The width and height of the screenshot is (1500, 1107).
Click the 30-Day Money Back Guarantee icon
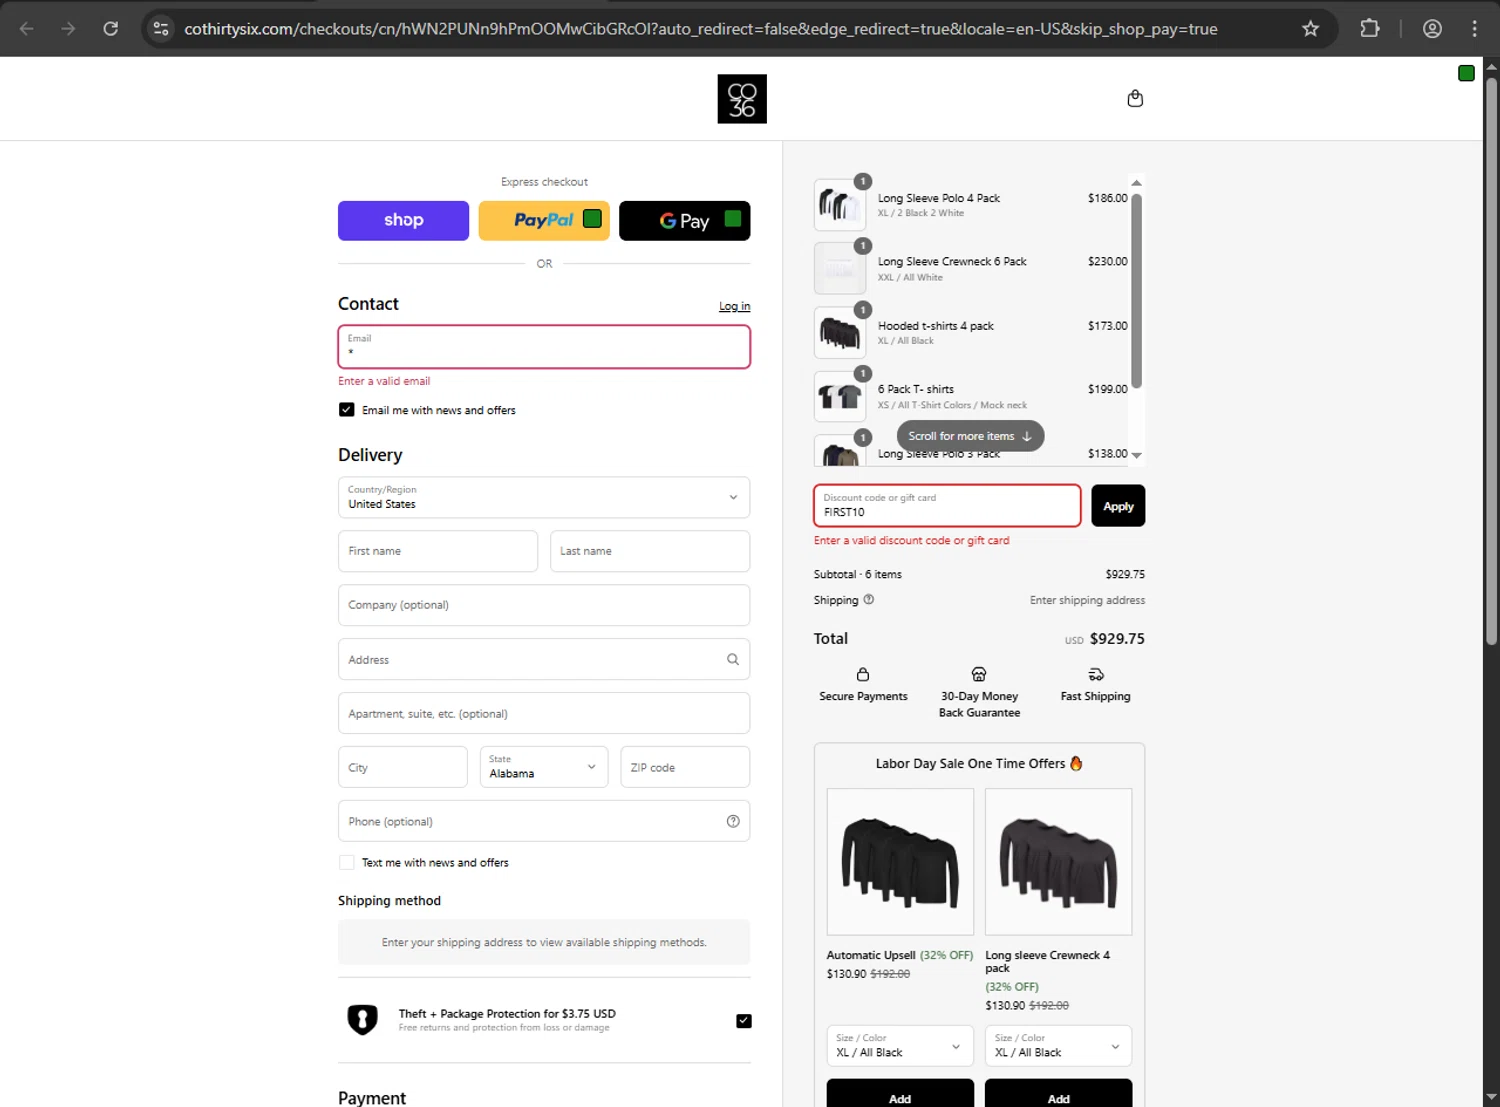coord(979,674)
